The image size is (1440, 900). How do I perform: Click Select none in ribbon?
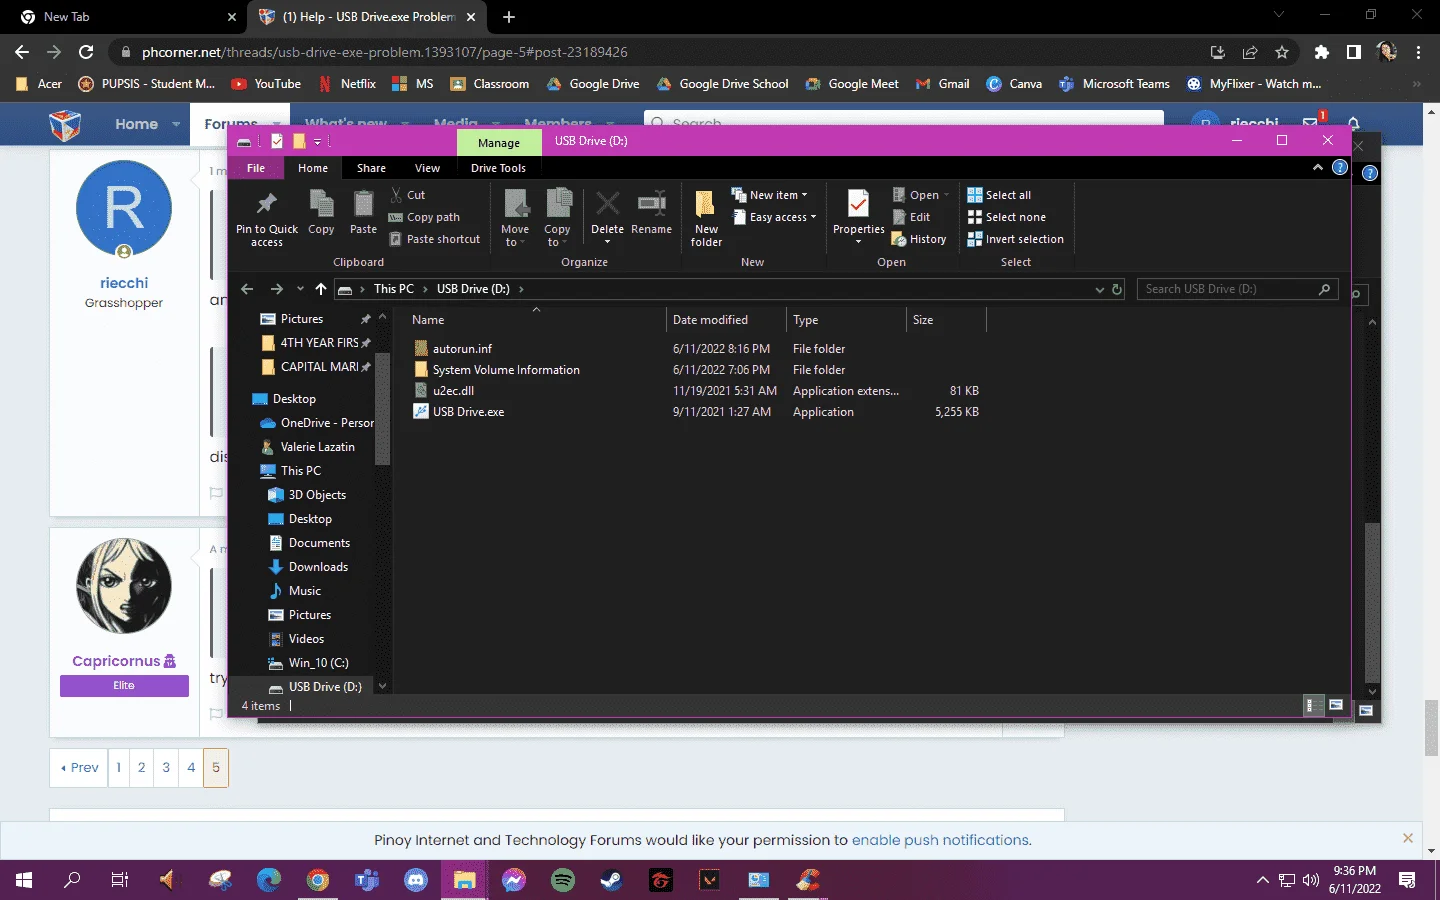pos(1006,217)
